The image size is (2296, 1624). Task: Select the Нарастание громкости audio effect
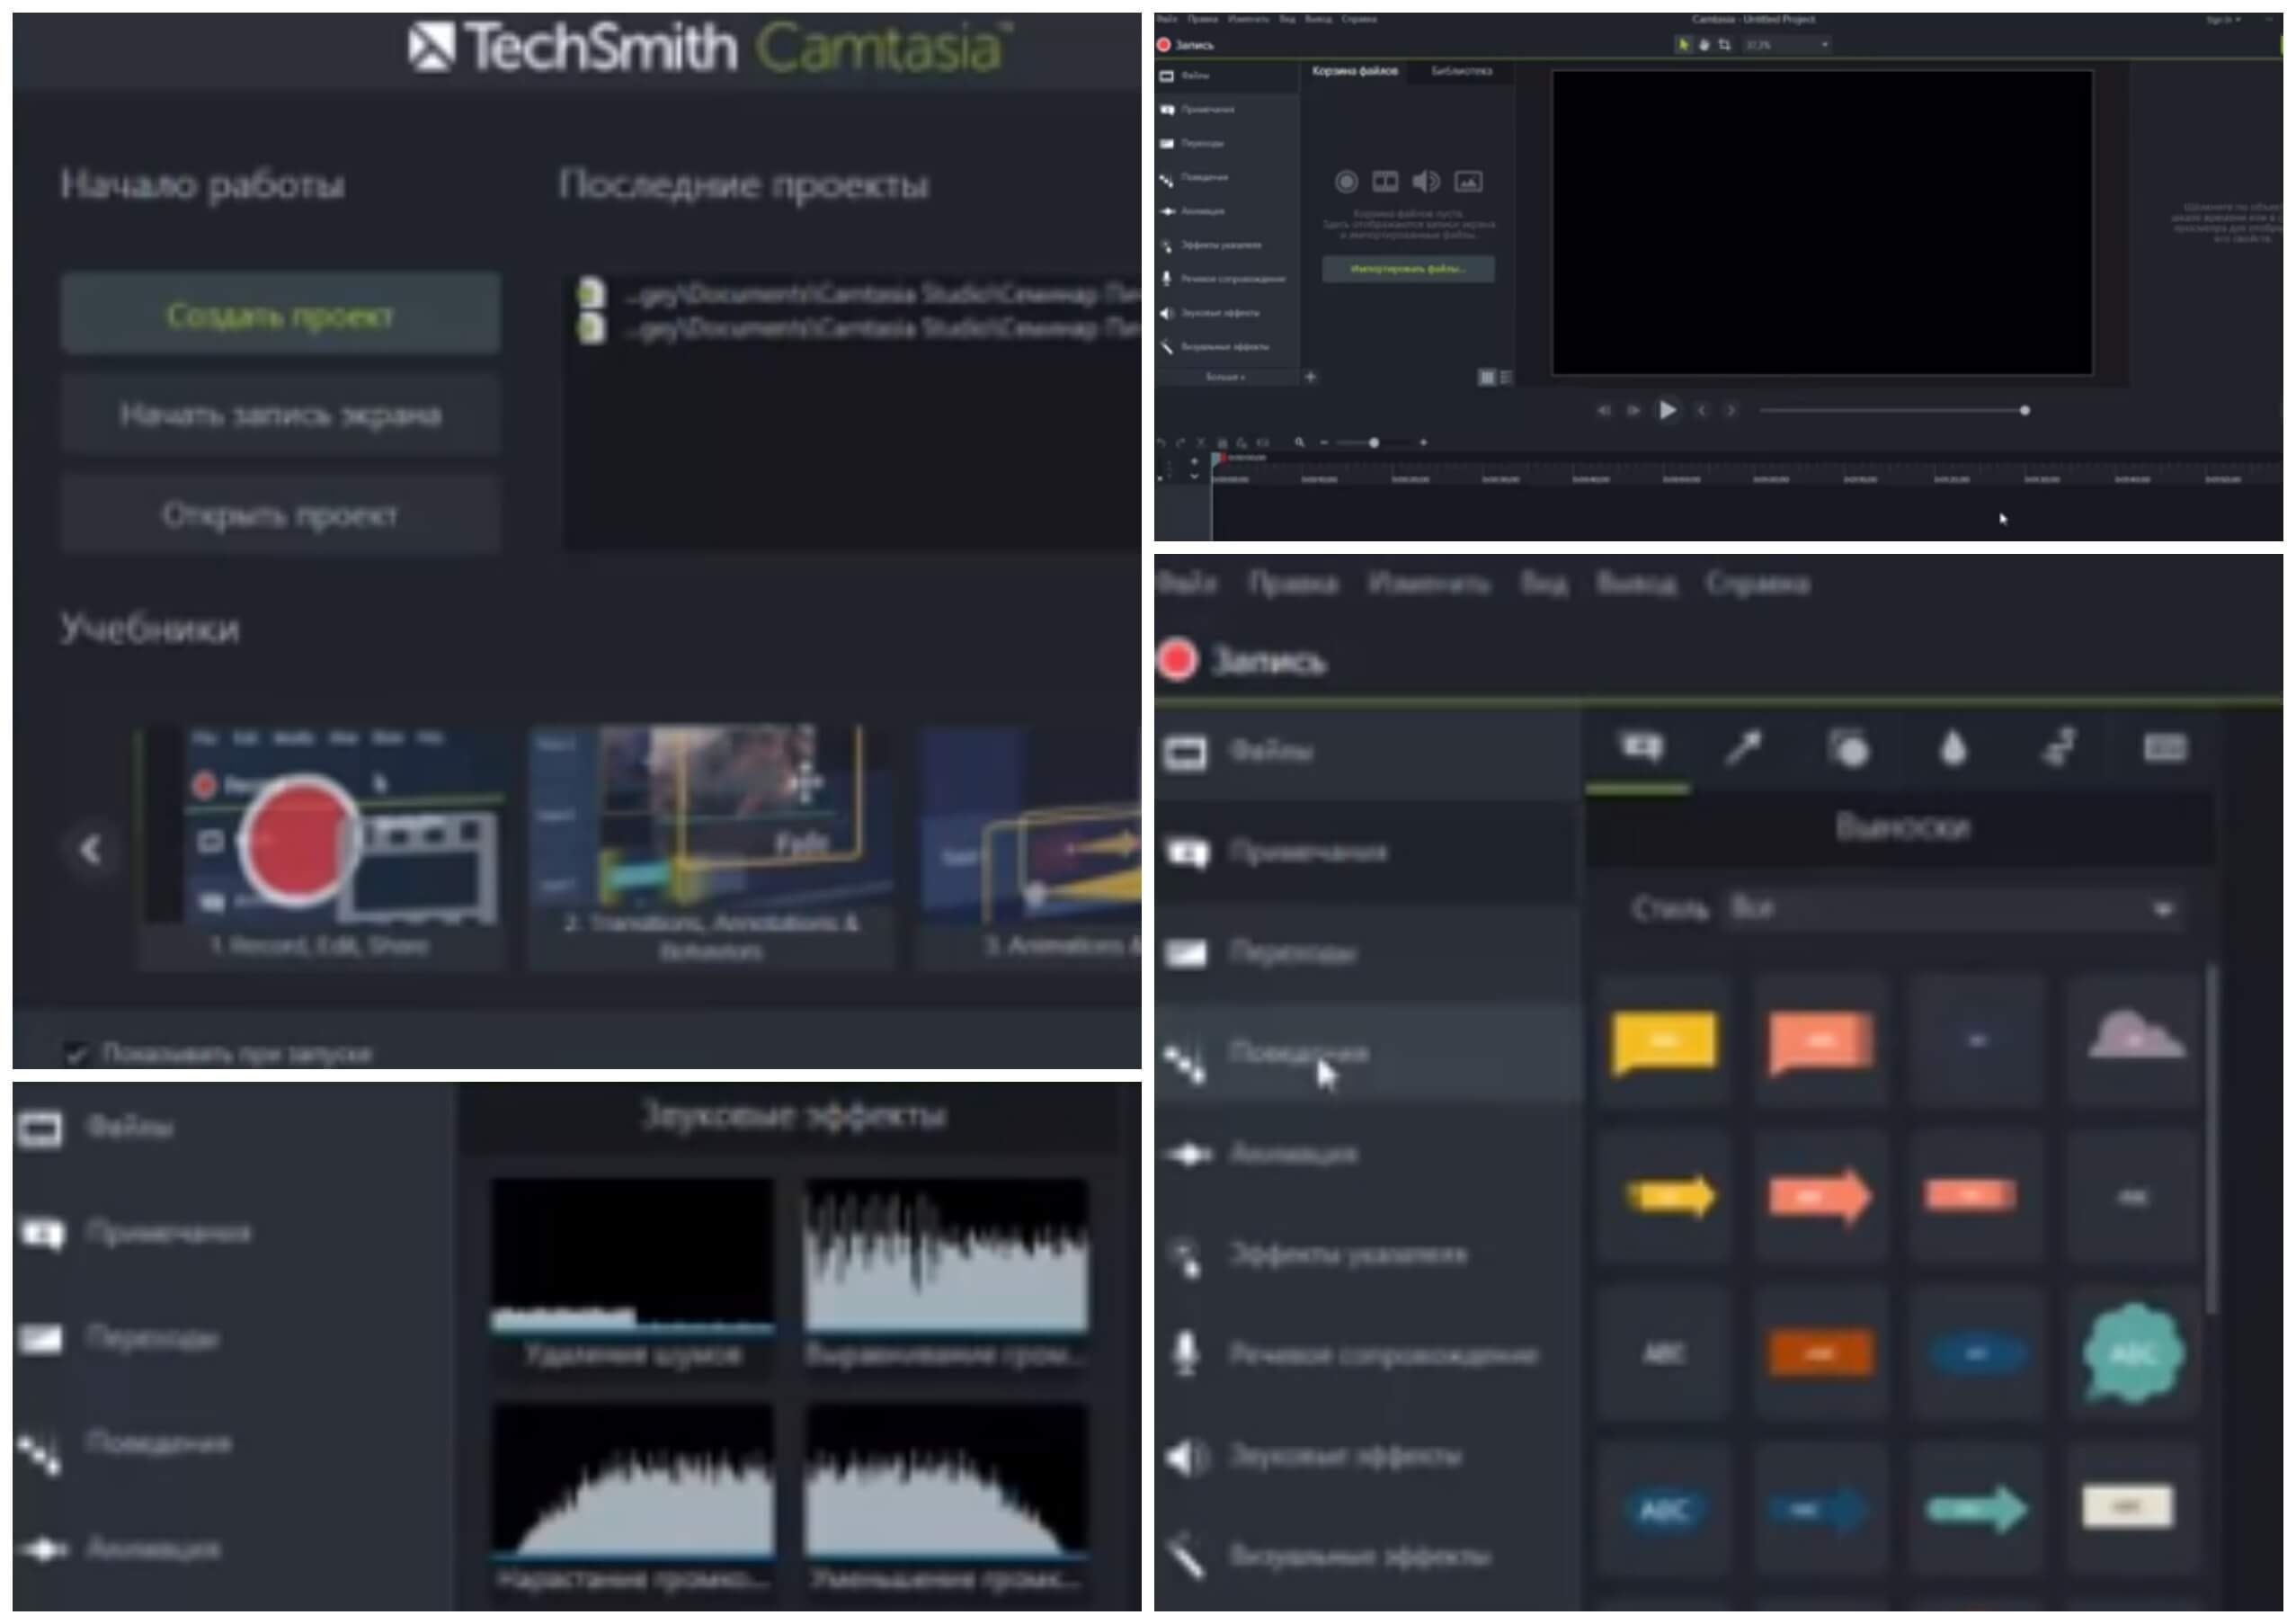pyautogui.click(x=632, y=1498)
